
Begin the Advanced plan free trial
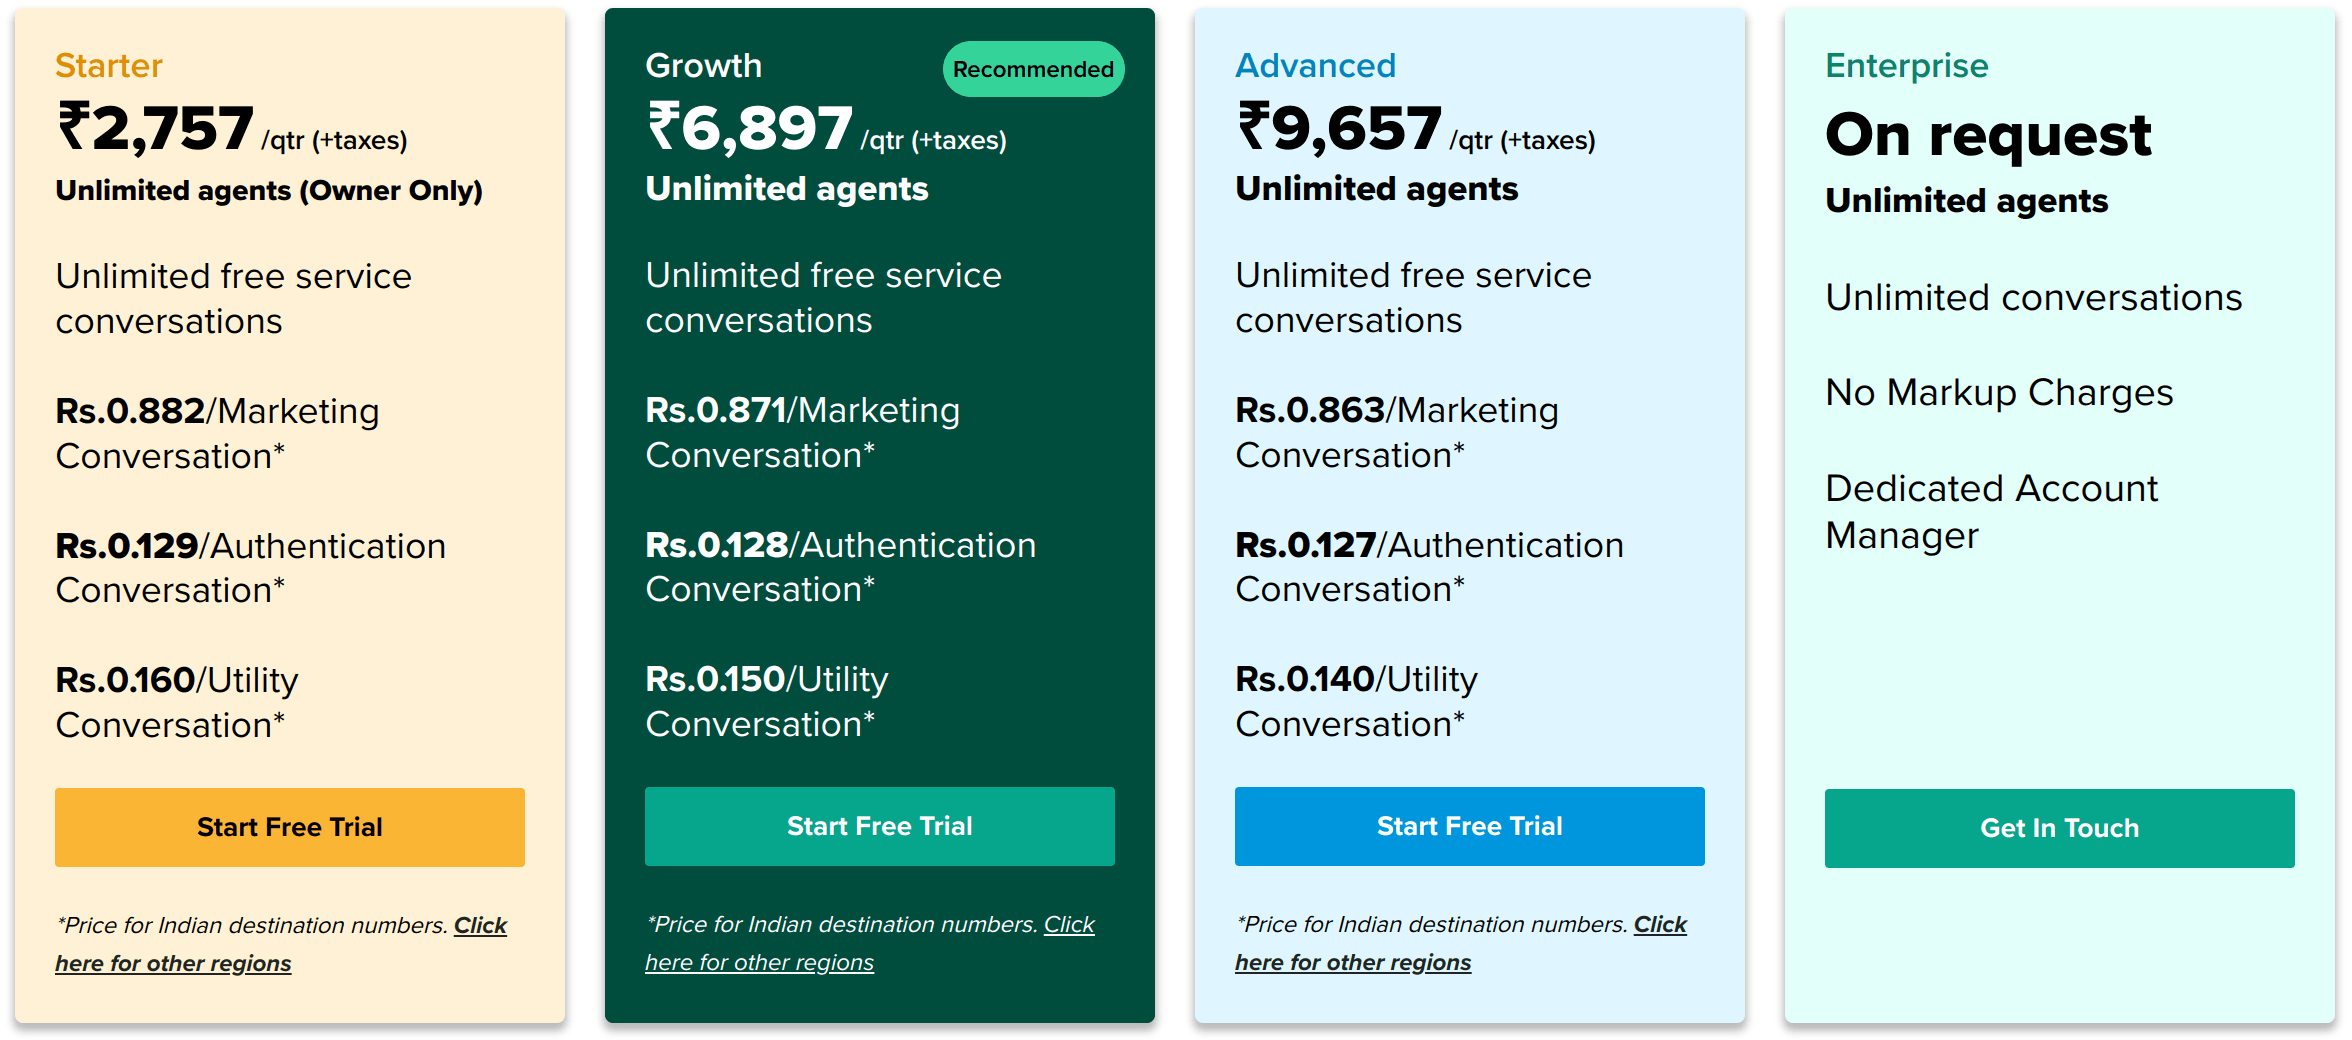[1469, 826]
